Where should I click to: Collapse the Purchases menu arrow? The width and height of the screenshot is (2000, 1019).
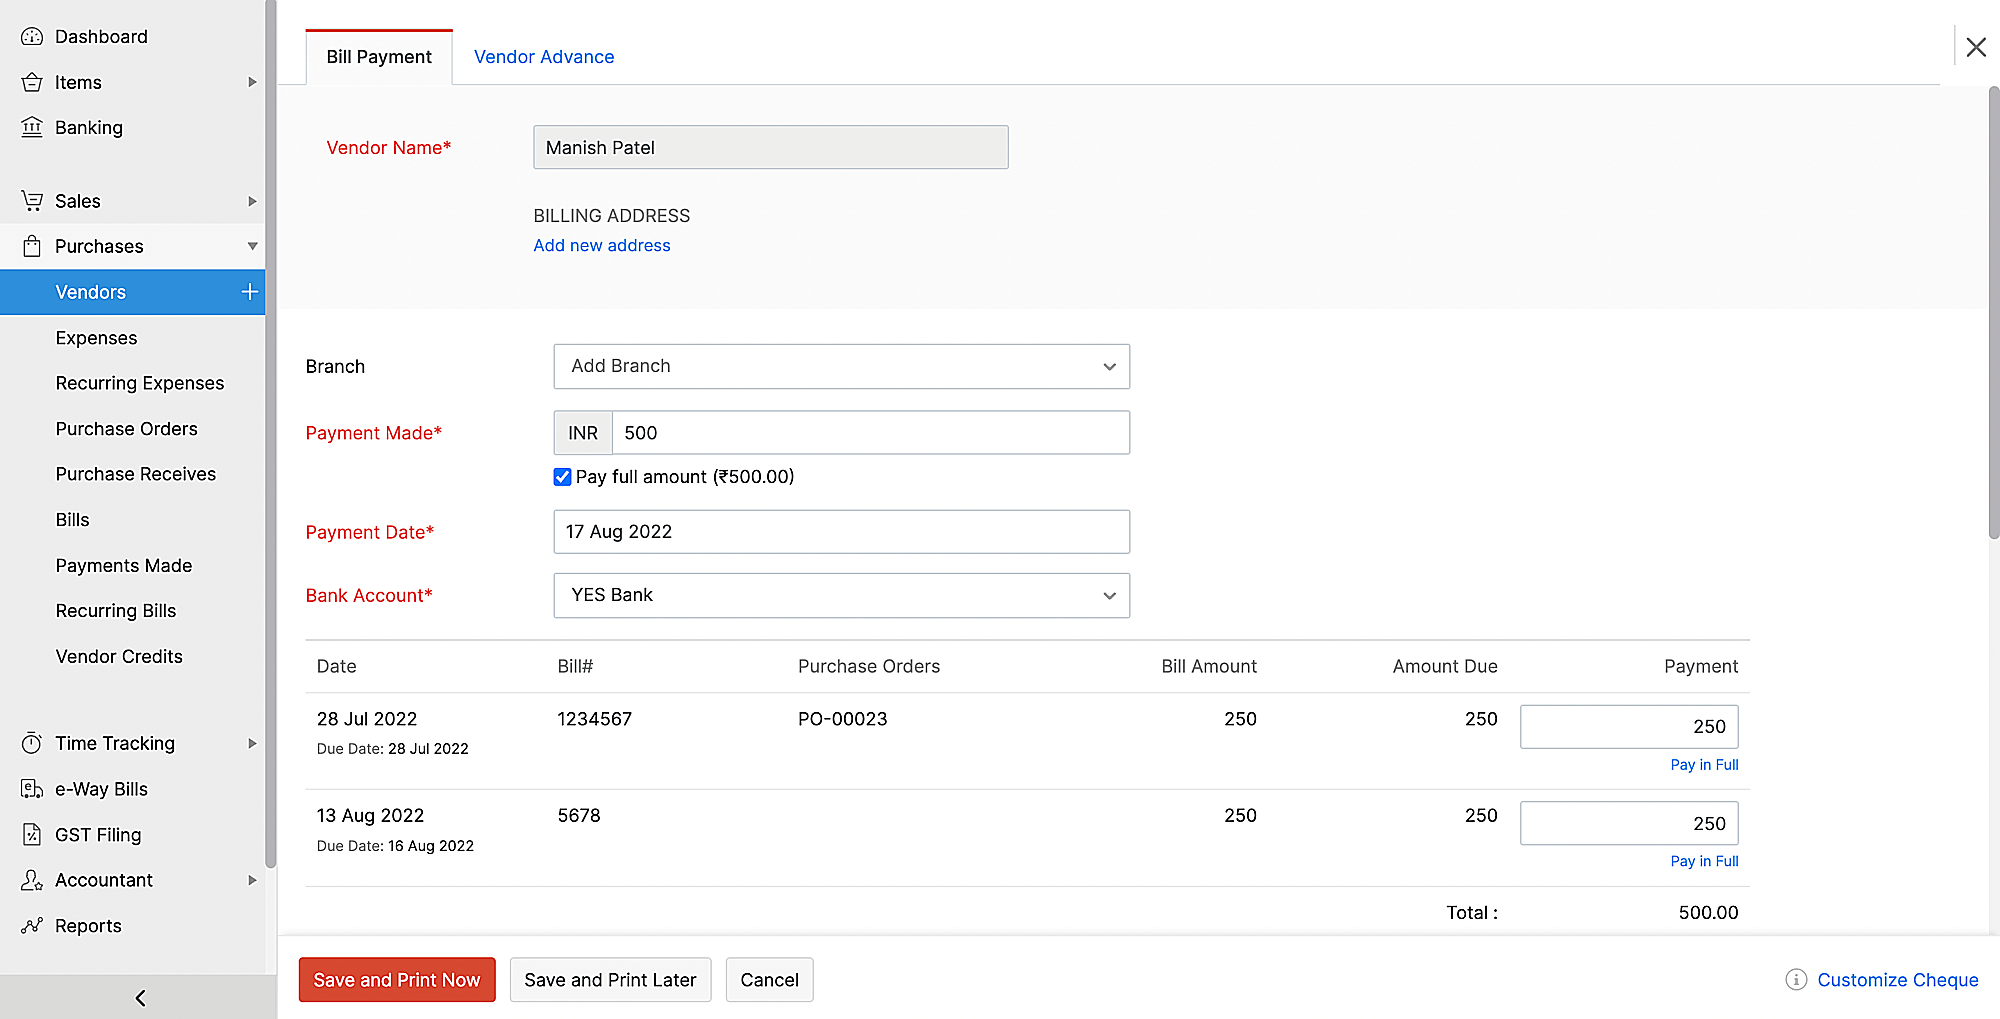click(252, 246)
